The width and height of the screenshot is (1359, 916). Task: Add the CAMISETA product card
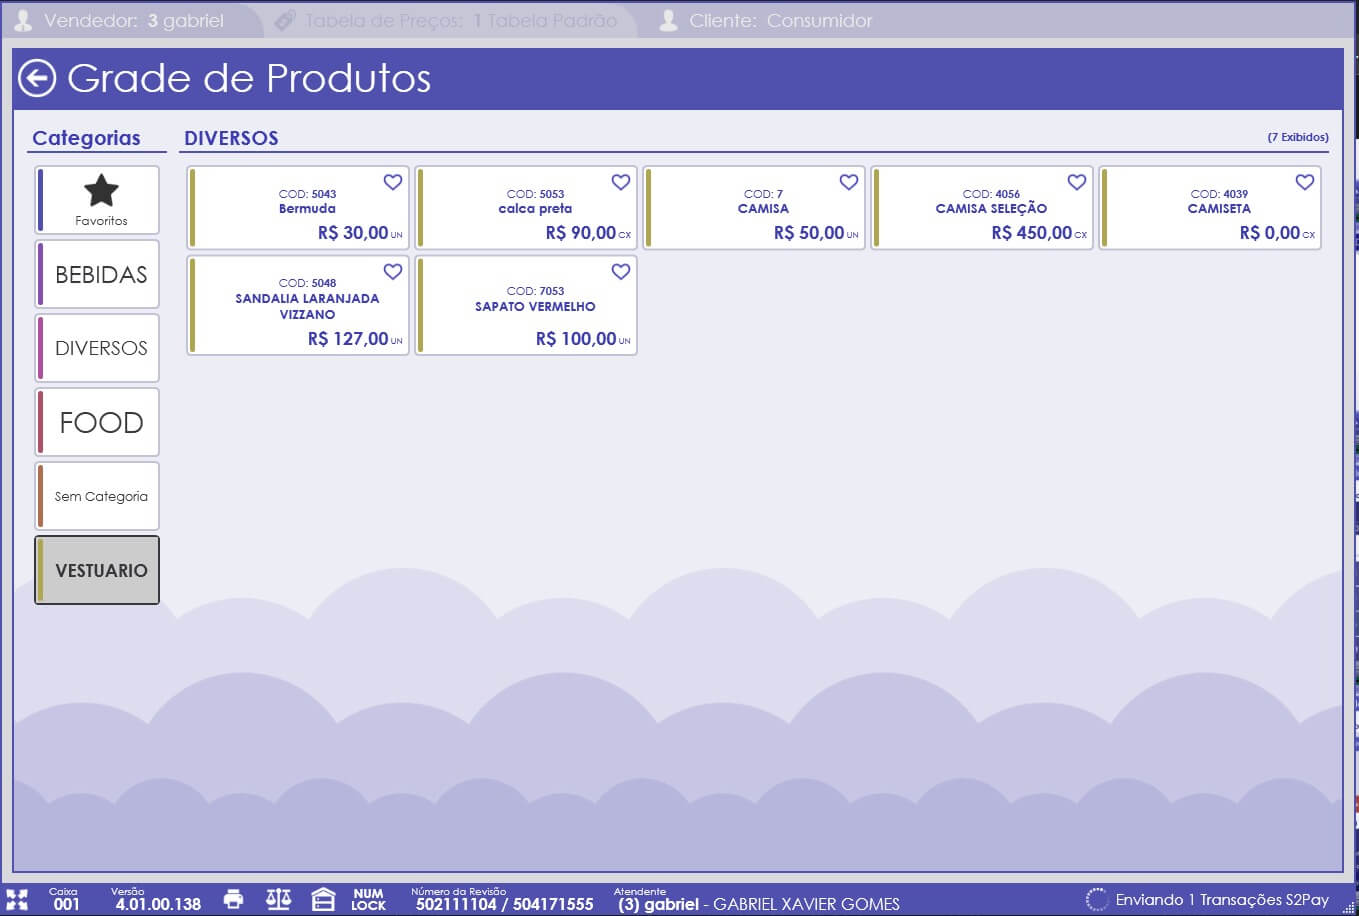pyautogui.click(x=1210, y=208)
